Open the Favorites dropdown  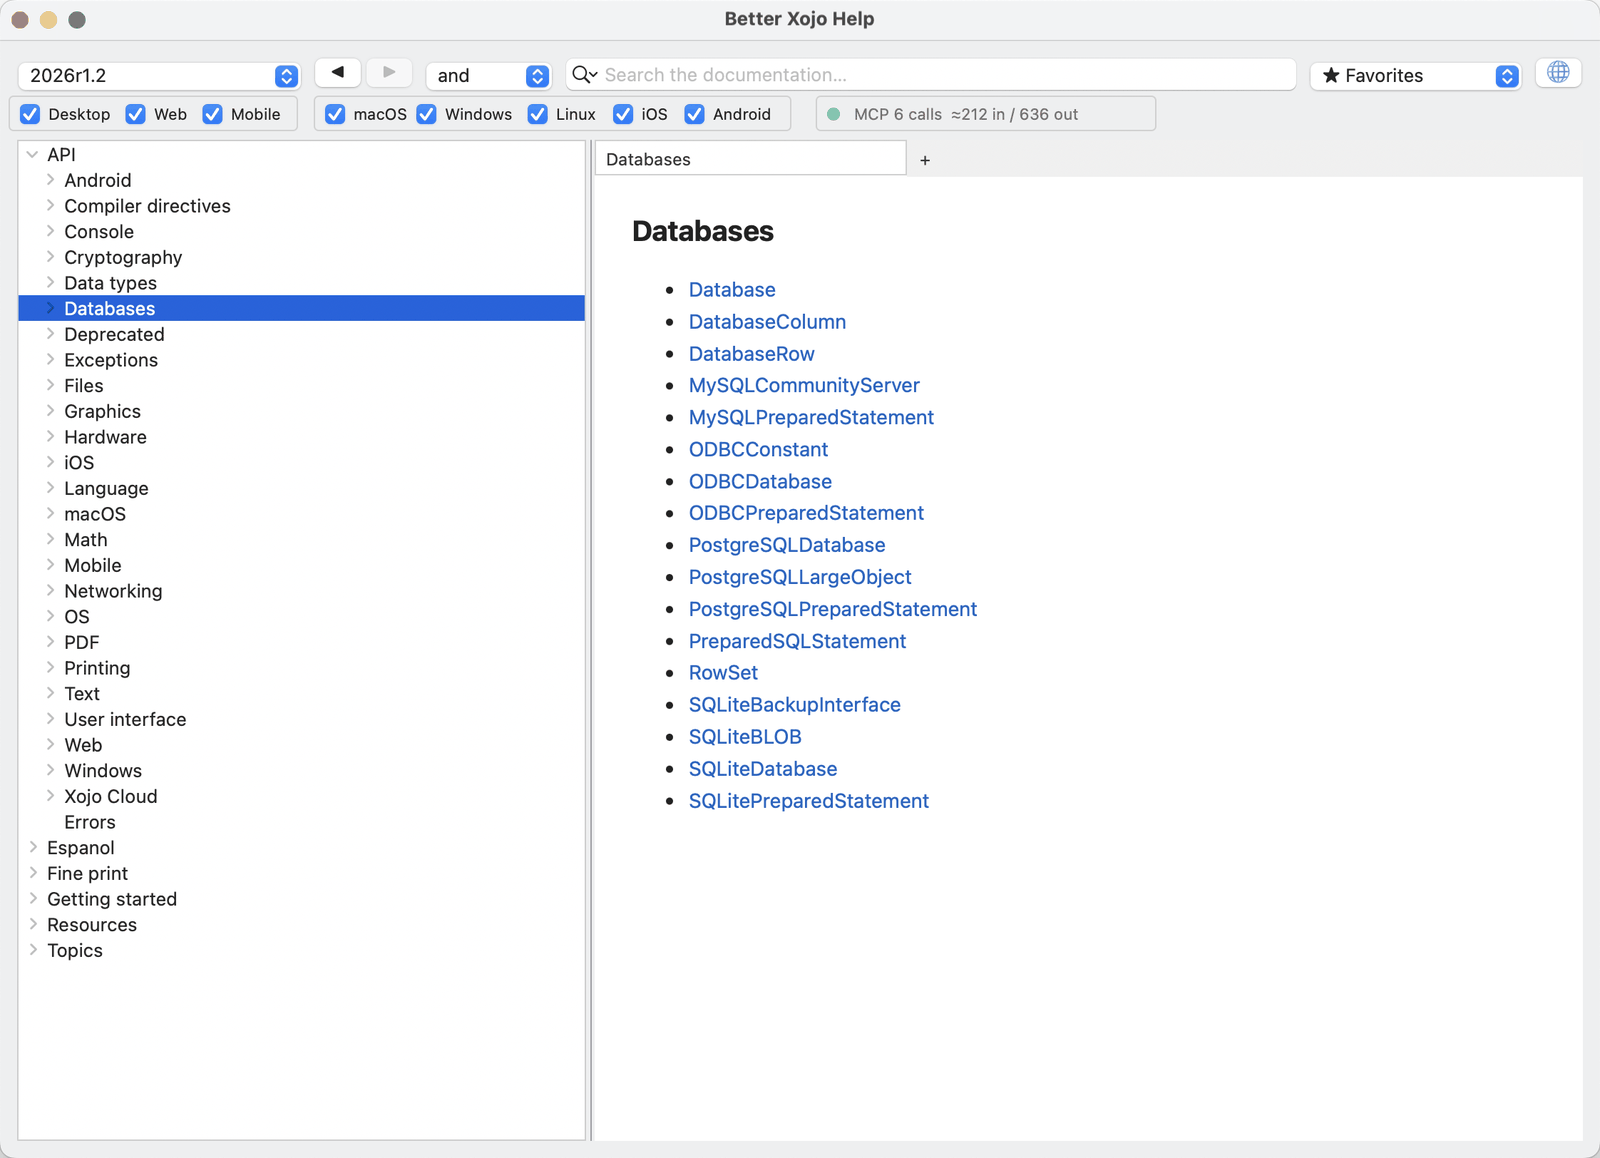pos(1415,76)
